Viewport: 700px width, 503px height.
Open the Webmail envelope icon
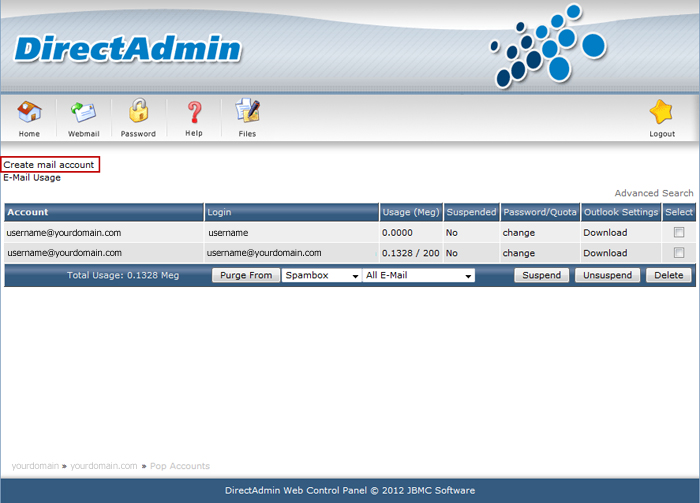[83, 112]
